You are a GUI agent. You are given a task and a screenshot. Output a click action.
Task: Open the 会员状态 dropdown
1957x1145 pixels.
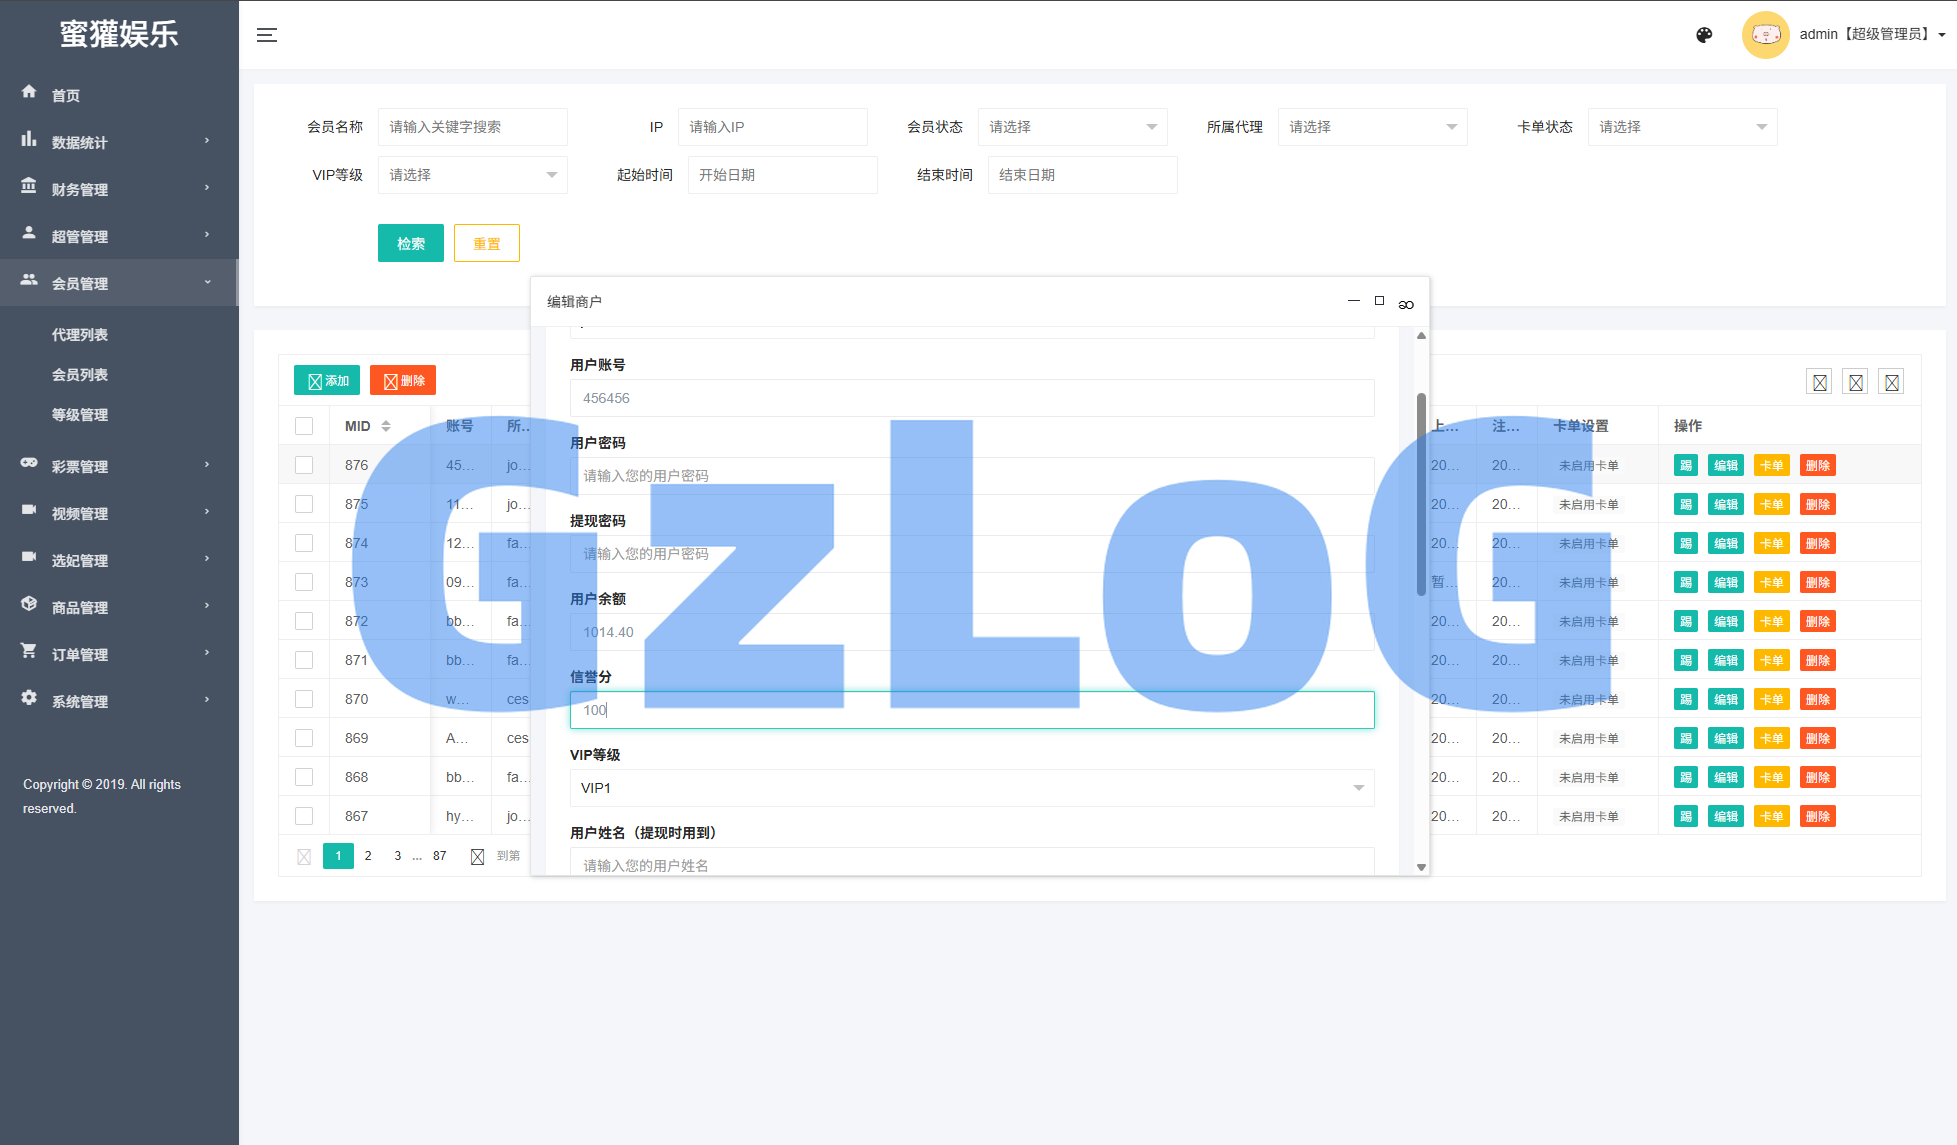point(1072,127)
